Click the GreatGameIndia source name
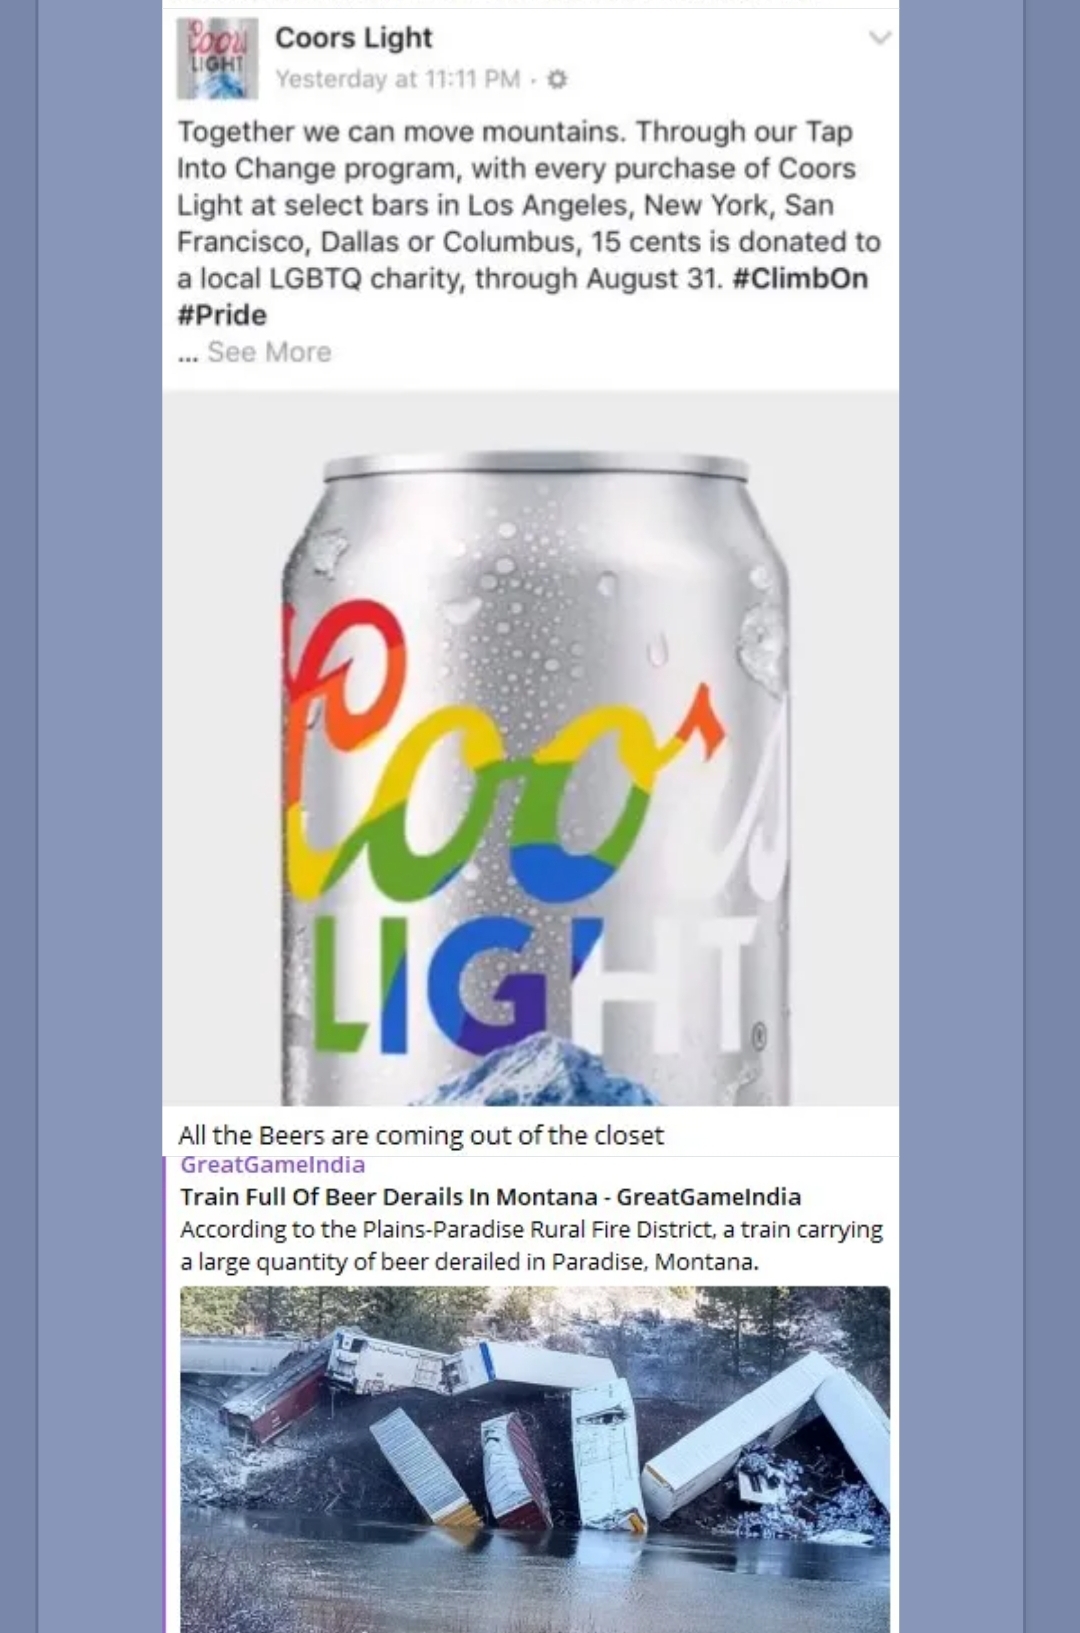Image resolution: width=1080 pixels, height=1633 pixels. click(272, 1164)
